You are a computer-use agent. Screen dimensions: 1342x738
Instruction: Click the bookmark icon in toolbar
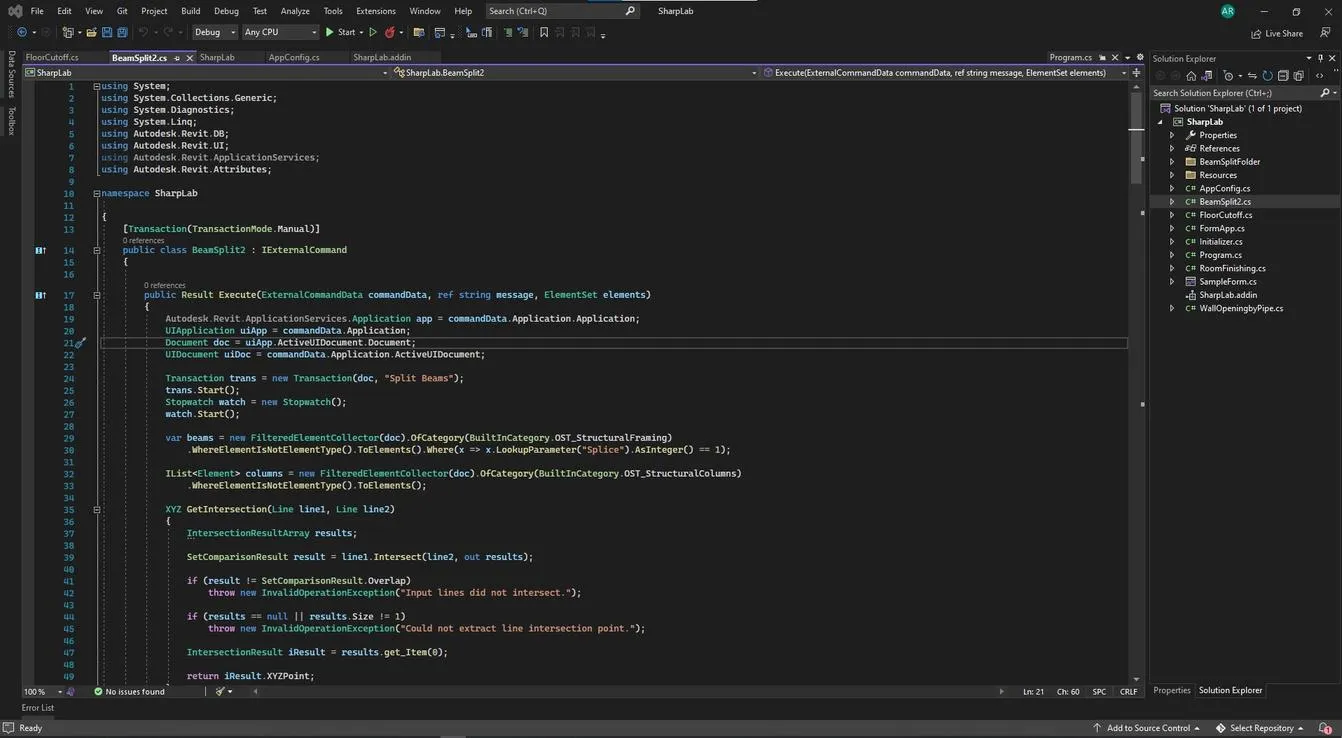pyautogui.click(x=544, y=32)
